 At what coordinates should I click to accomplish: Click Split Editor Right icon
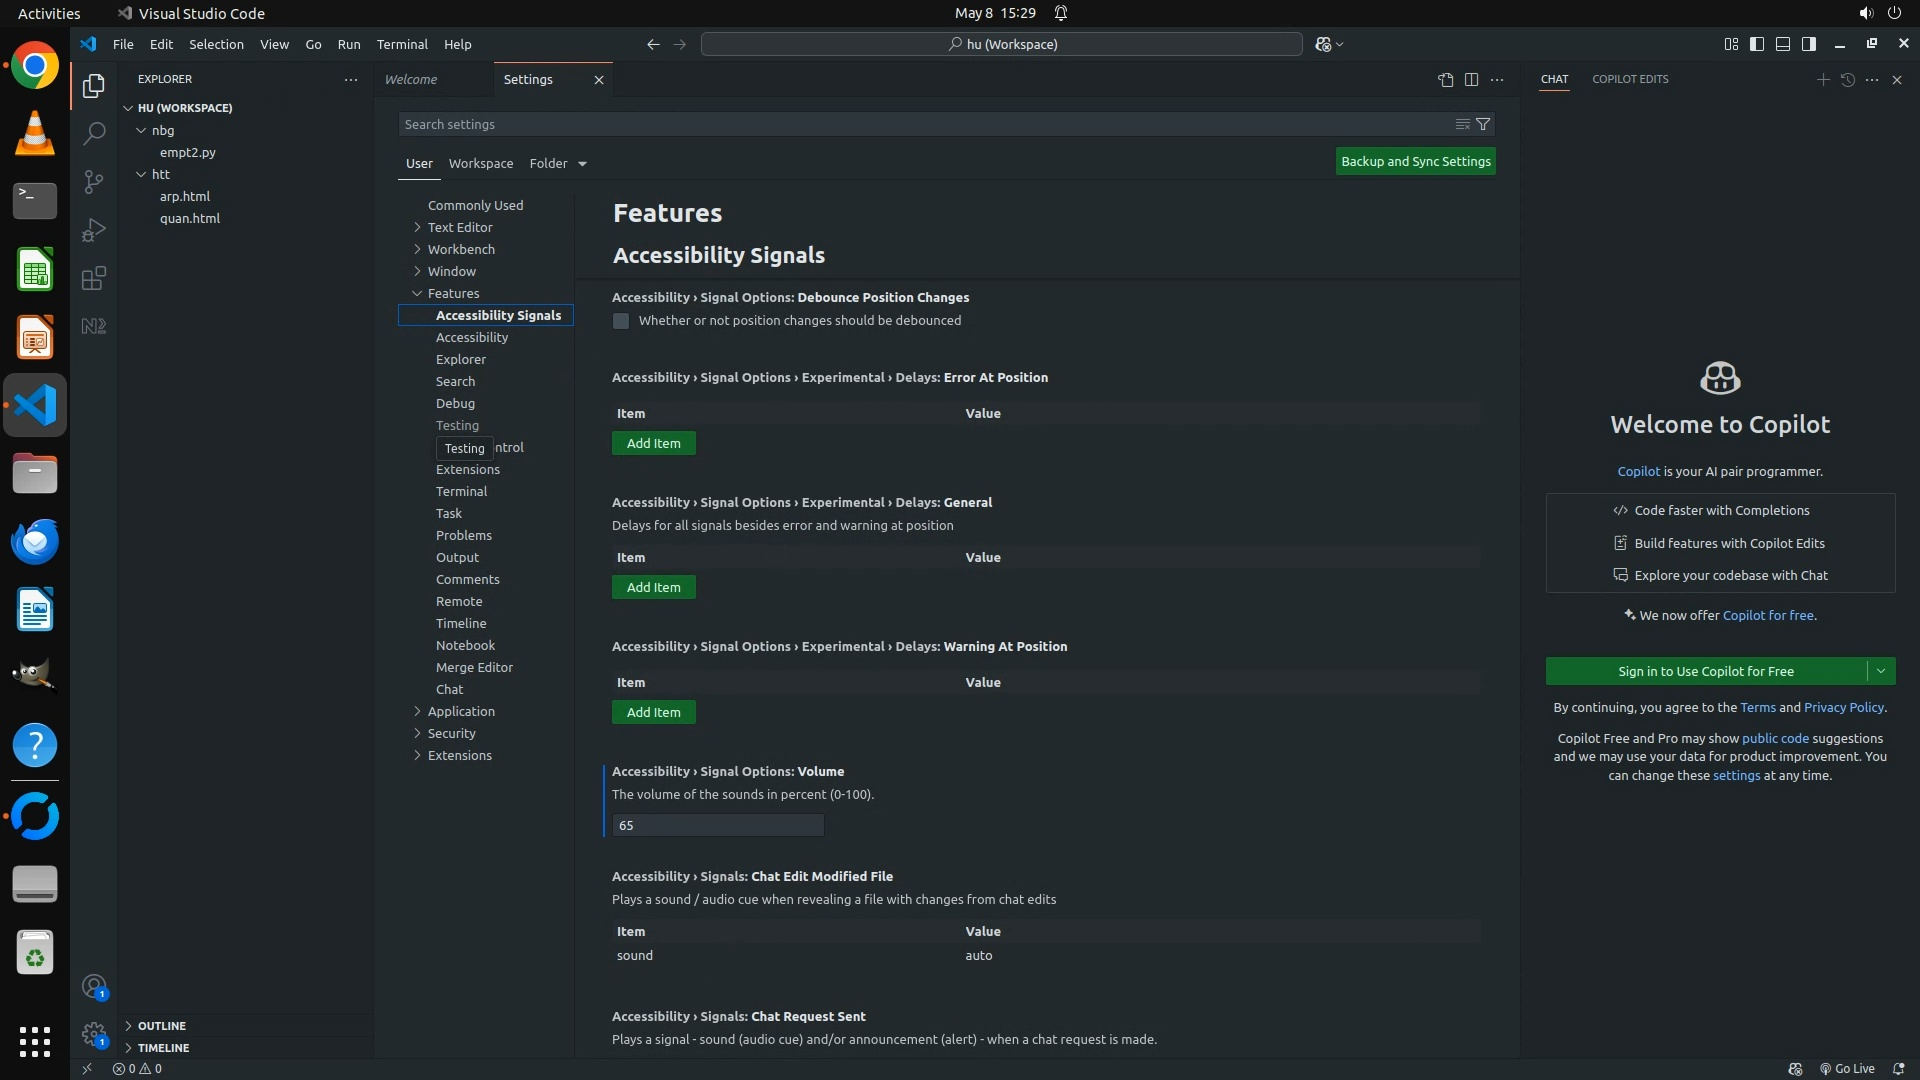(1471, 80)
